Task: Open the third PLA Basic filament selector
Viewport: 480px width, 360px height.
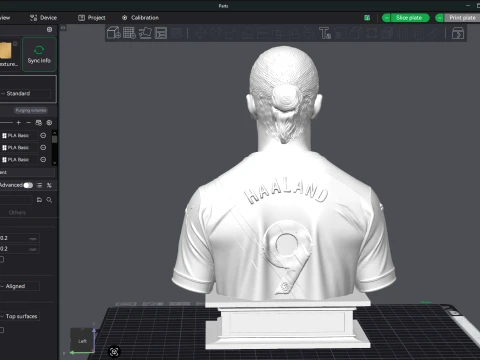Action: point(18,160)
